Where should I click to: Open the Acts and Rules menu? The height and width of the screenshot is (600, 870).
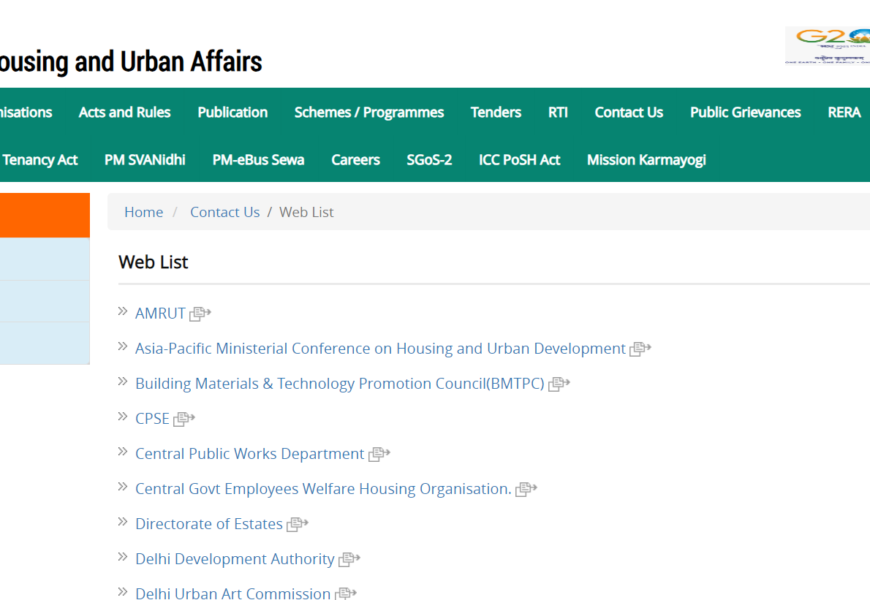125,112
